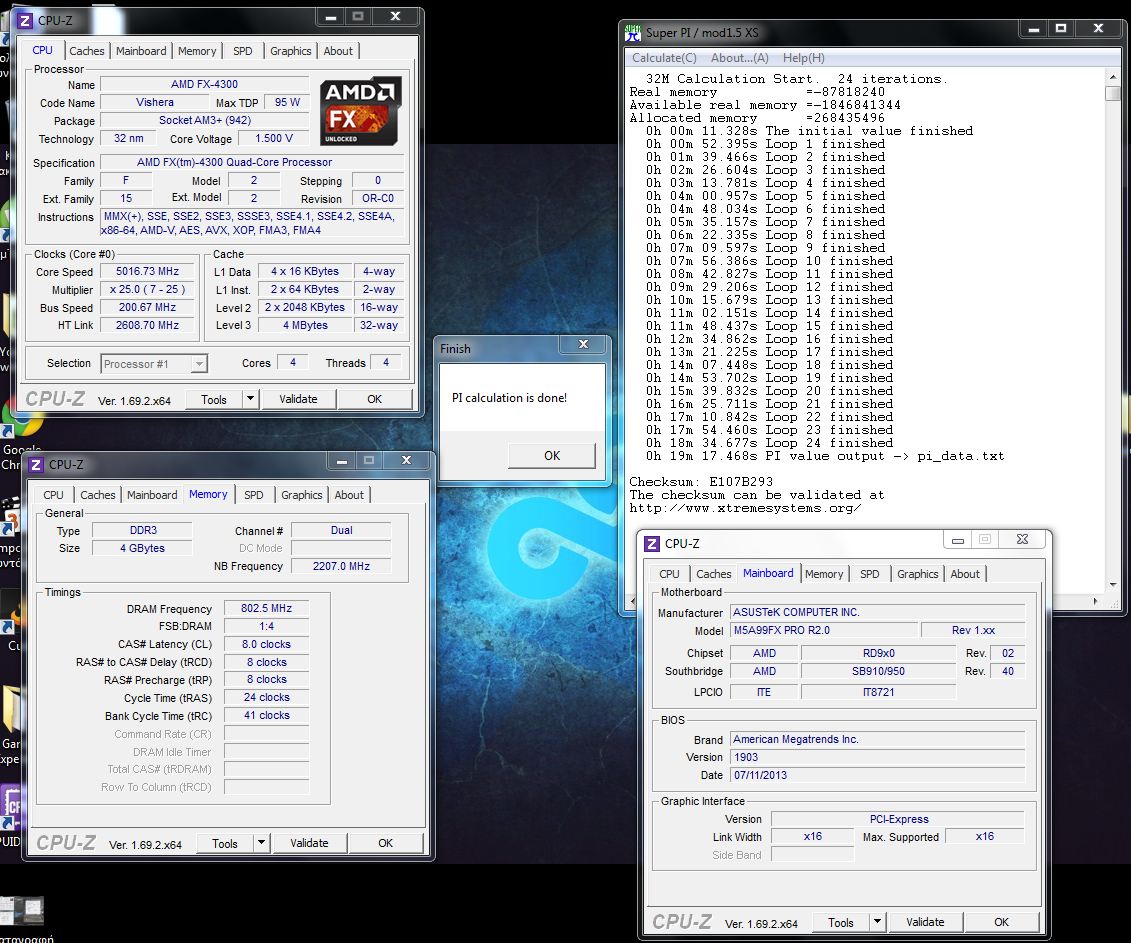Click the Tools button in the CPU-Z Memory window

225,843
